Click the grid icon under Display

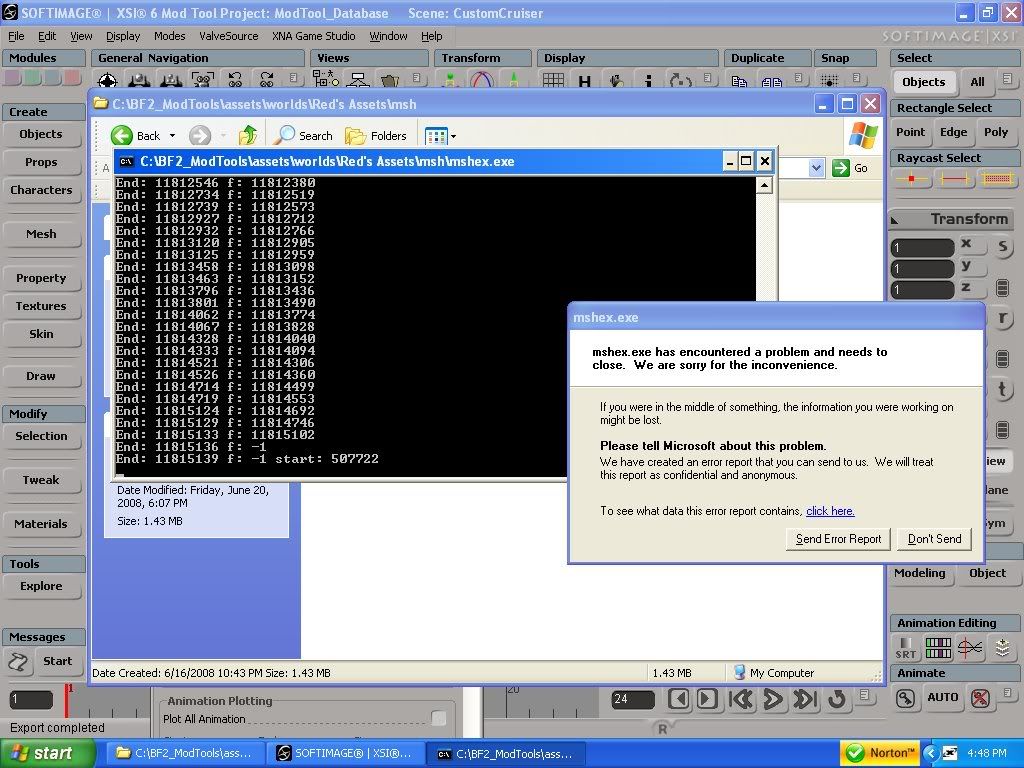[x=553, y=80]
